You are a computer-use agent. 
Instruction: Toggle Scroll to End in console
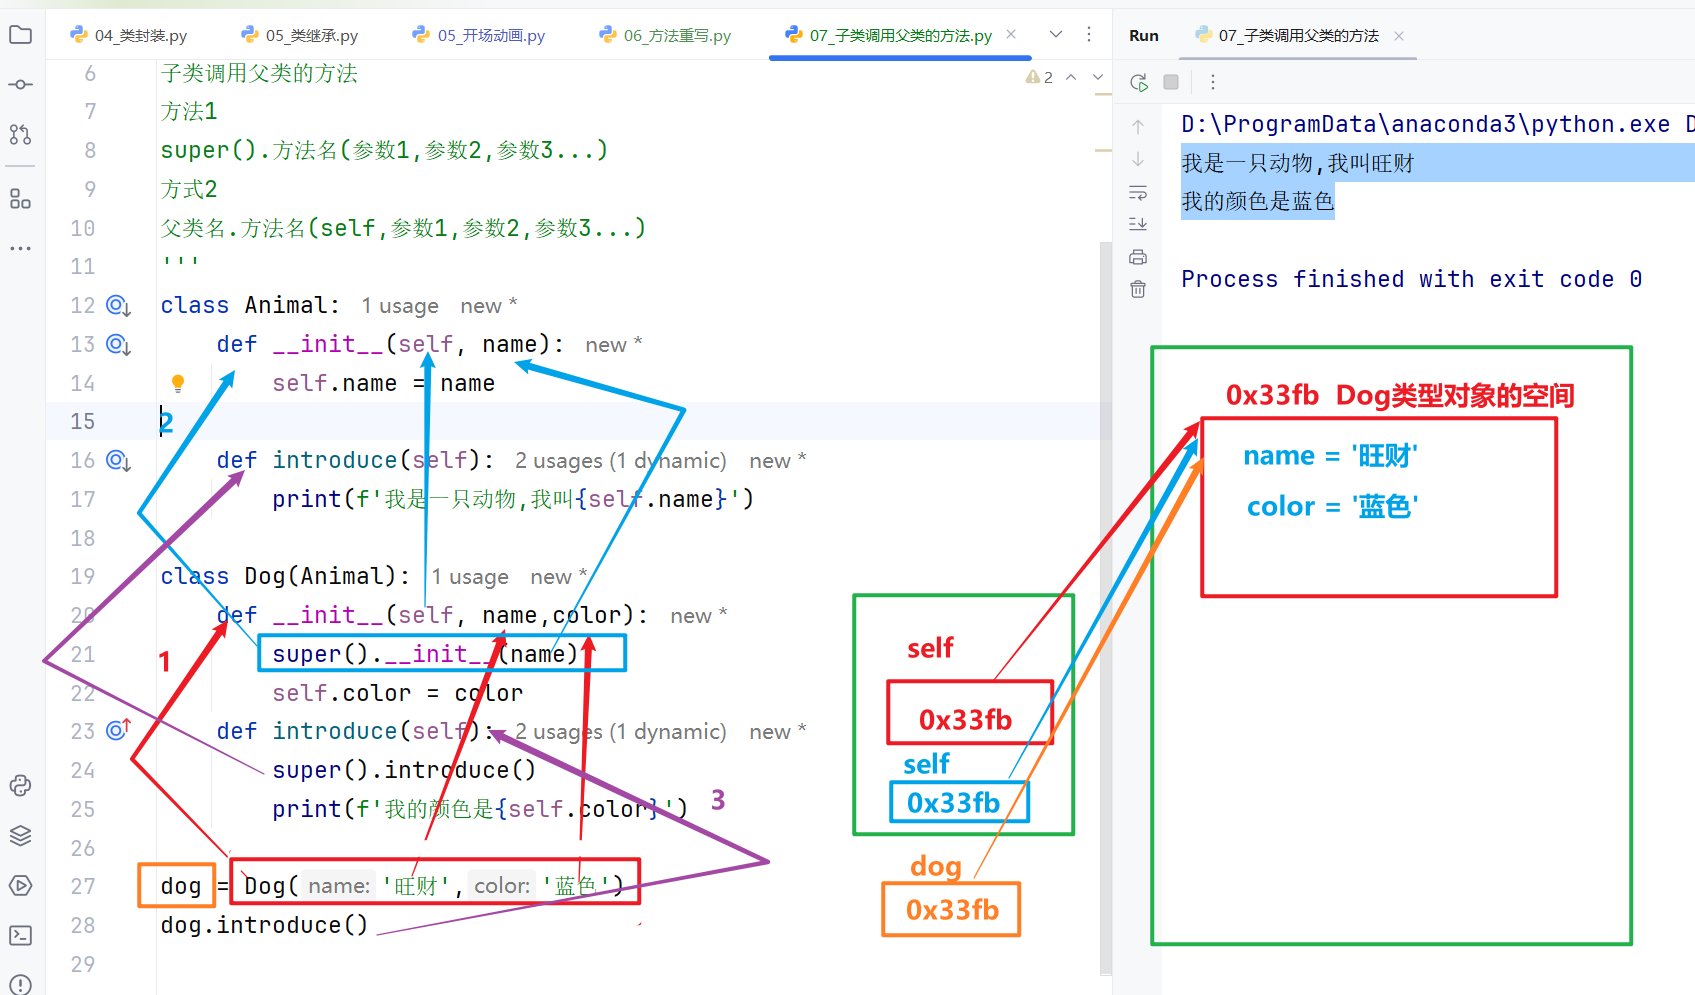[1138, 224]
